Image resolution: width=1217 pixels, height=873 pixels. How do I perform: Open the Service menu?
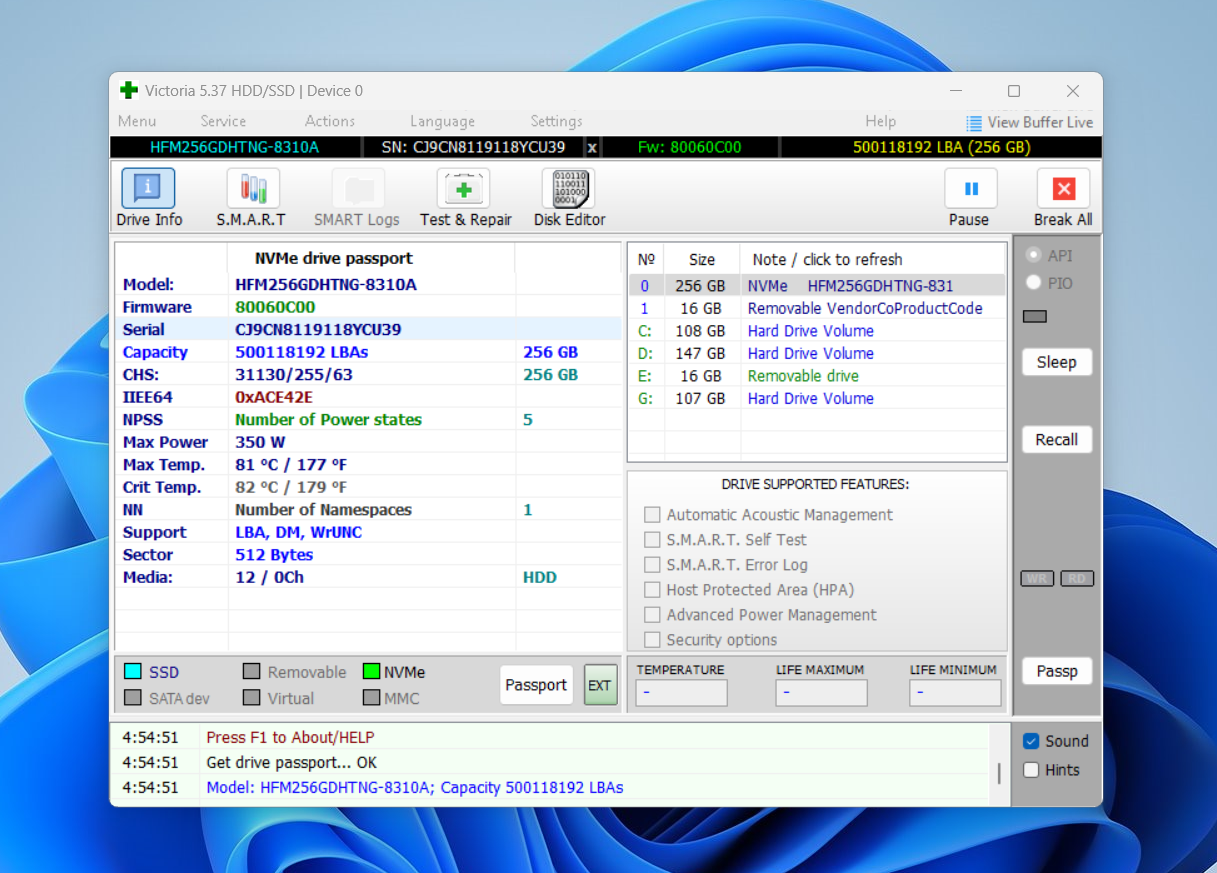223,121
